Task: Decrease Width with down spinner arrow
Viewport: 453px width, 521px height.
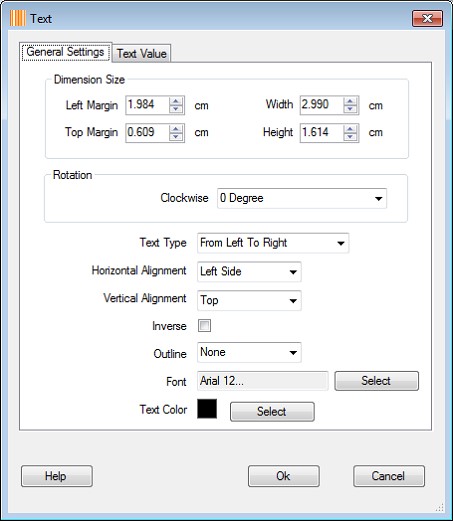Action: pos(350,109)
